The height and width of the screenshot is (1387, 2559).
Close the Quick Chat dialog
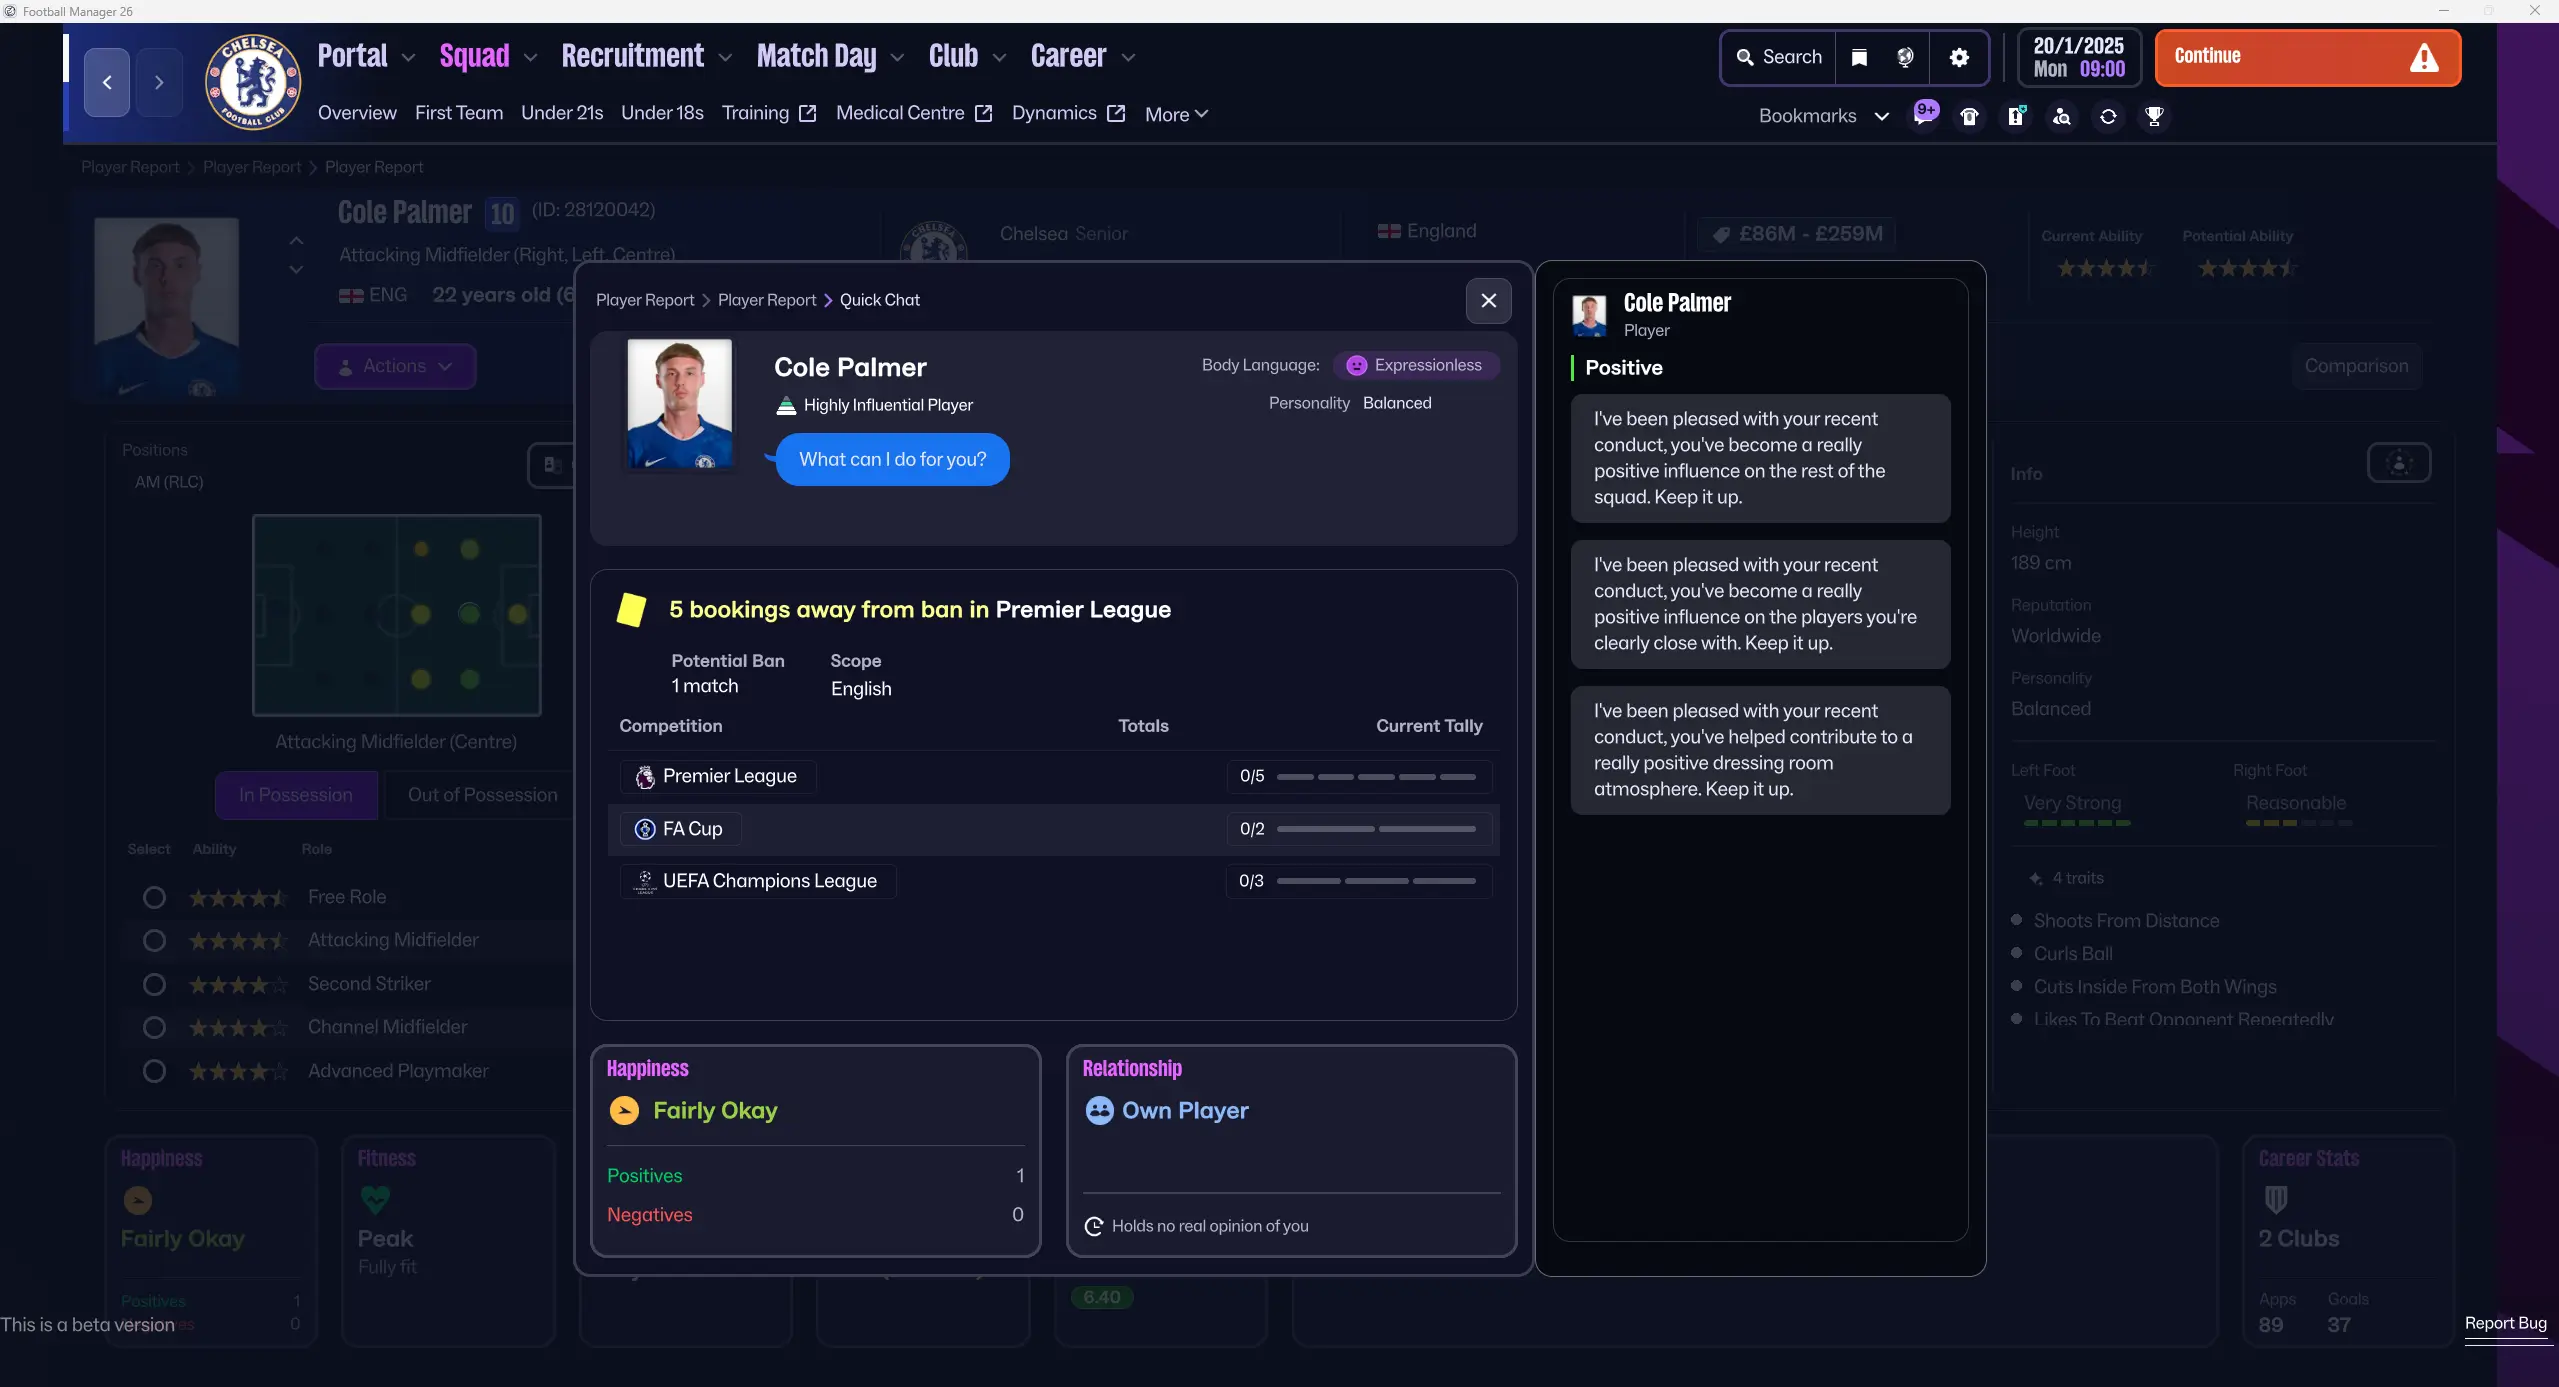tap(1488, 300)
